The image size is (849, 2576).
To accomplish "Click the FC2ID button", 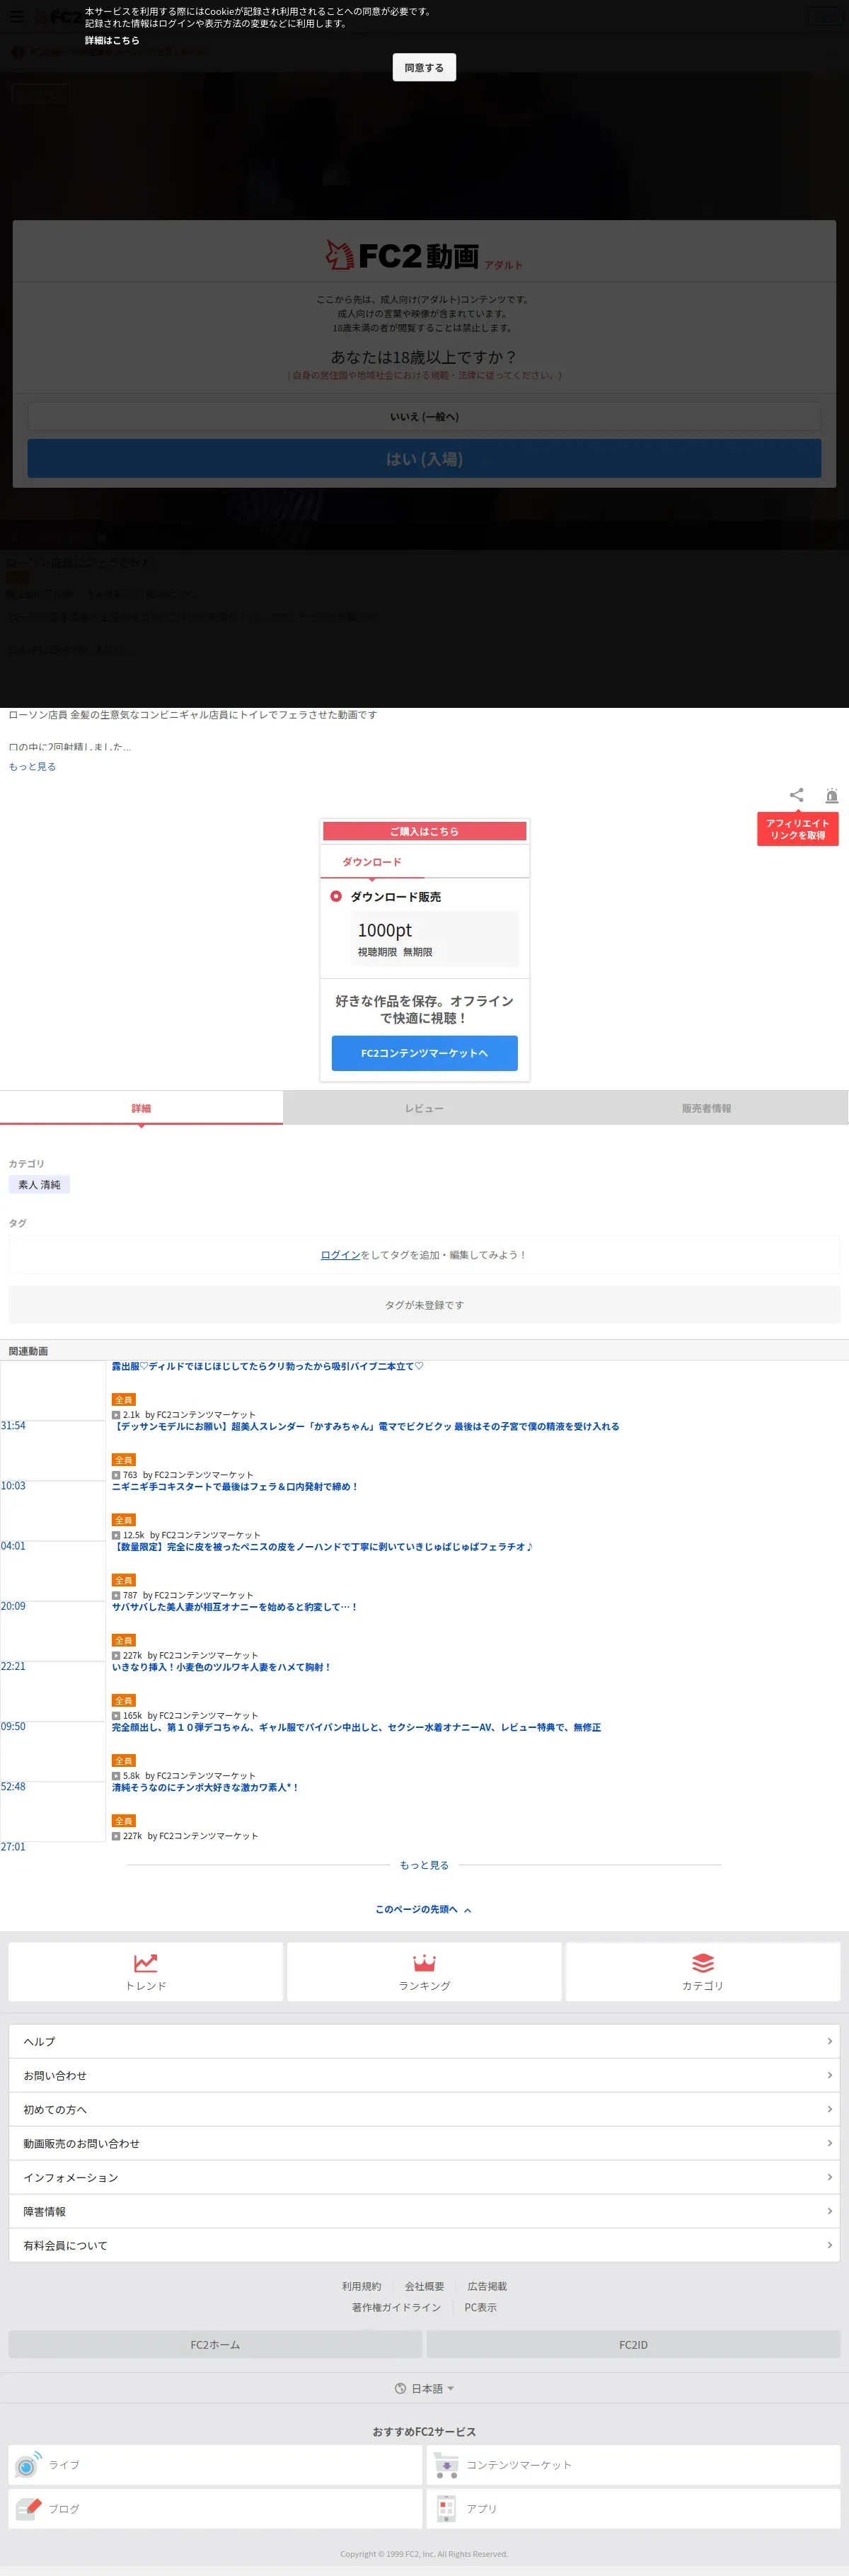I will [x=633, y=2344].
